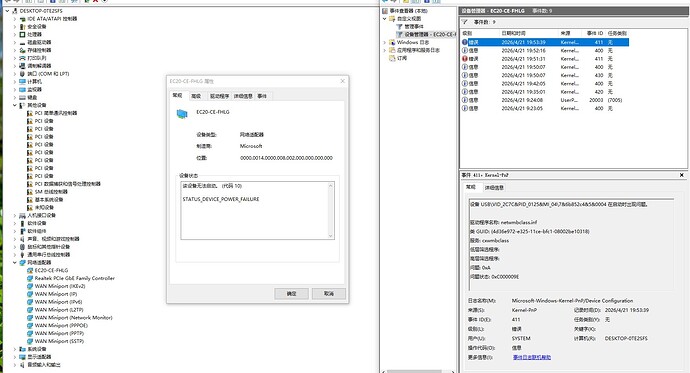Open the 高级 tab in the properties dialog
Viewport: 690px width, 373px height.
tap(196, 96)
